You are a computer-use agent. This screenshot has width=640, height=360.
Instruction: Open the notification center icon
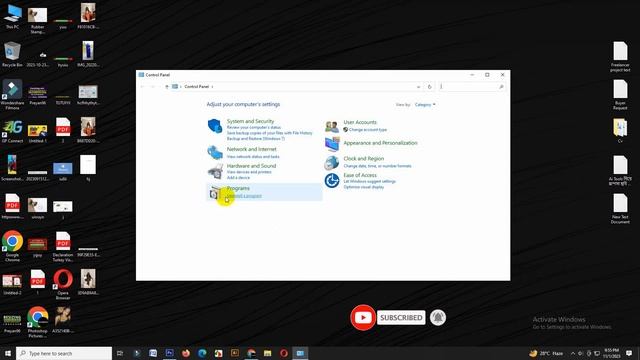click(629, 353)
